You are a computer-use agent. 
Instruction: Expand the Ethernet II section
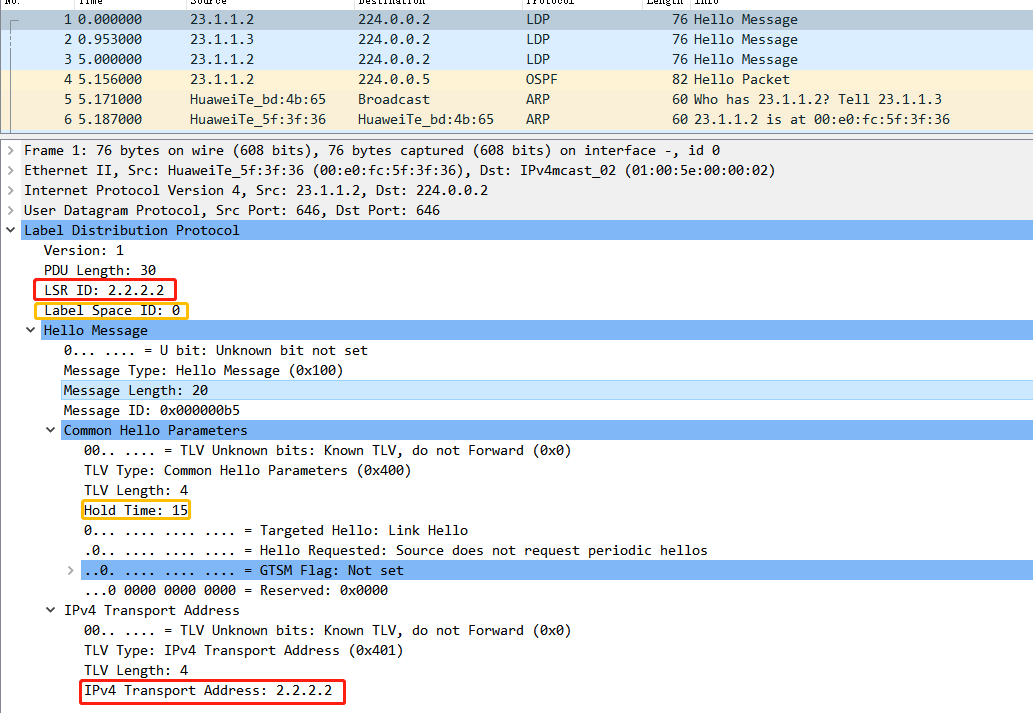tap(11, 170)
